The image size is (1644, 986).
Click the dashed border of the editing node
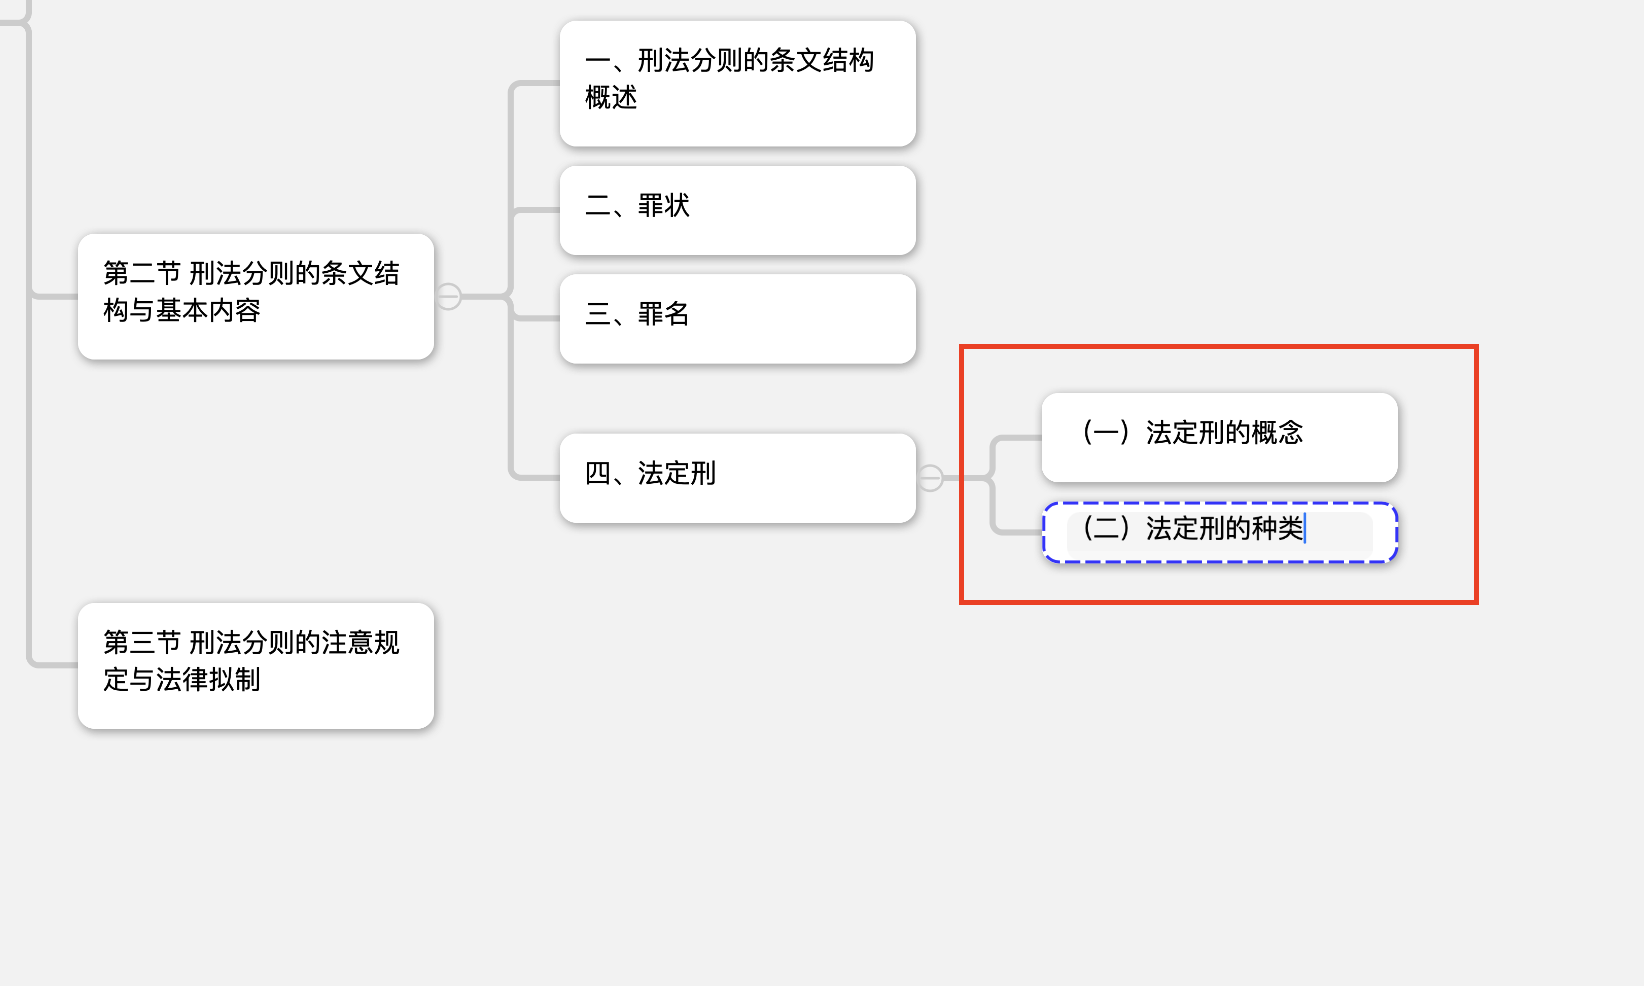[x=1219, y=504]
